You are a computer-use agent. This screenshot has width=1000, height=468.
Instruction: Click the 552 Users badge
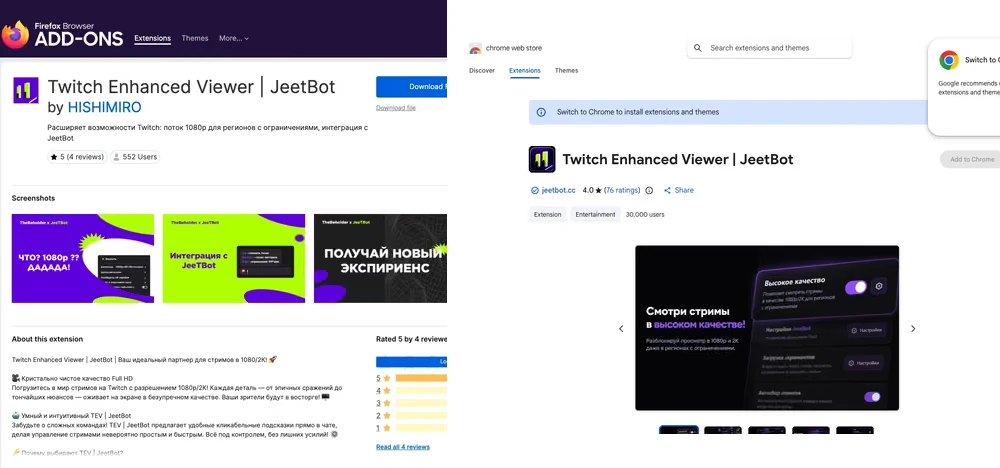[x=135, y=157]
